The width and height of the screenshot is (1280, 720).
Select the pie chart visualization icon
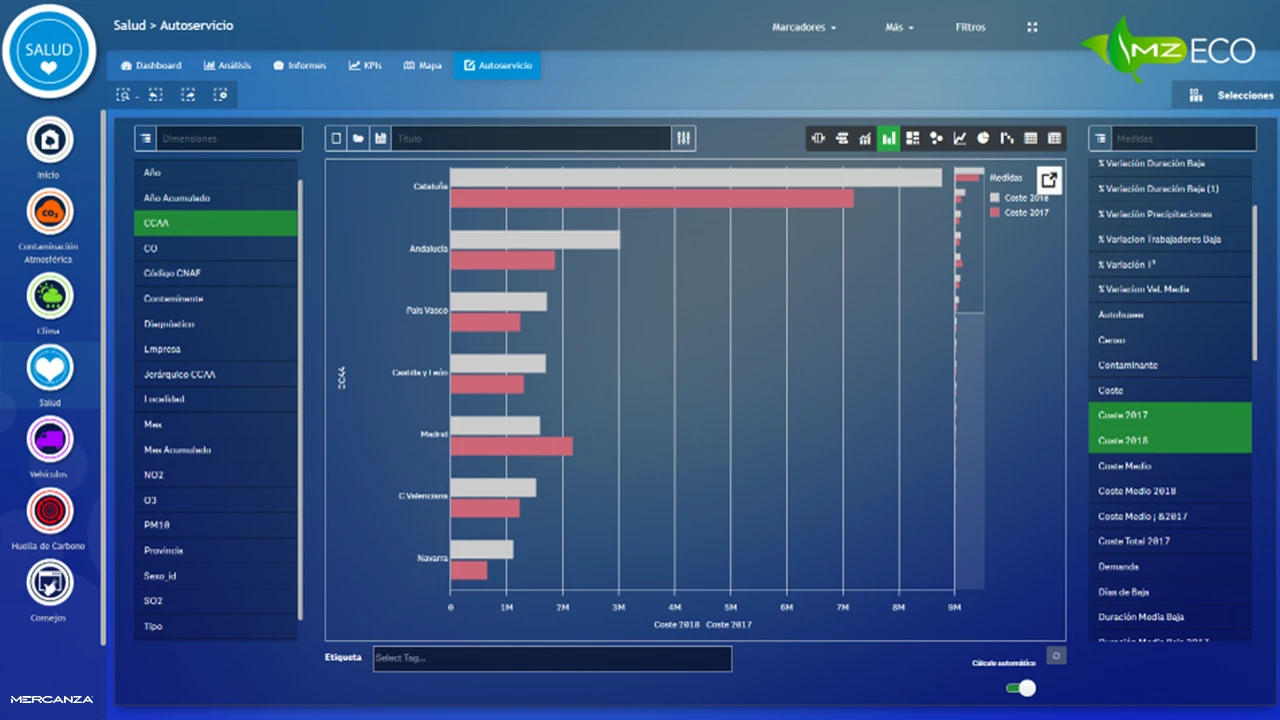[x=983, y=139]
